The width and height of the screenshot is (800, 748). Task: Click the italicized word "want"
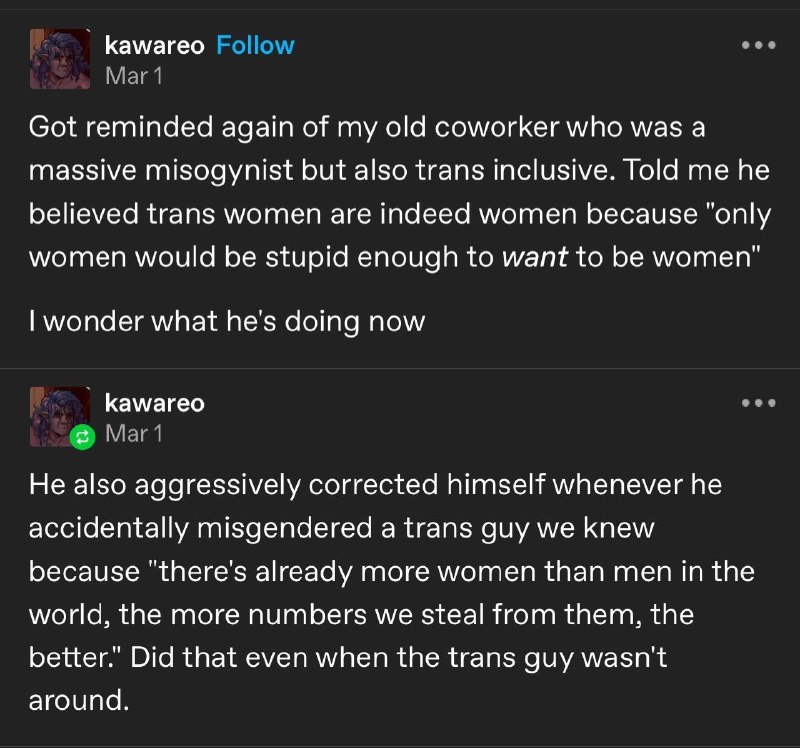534,257
